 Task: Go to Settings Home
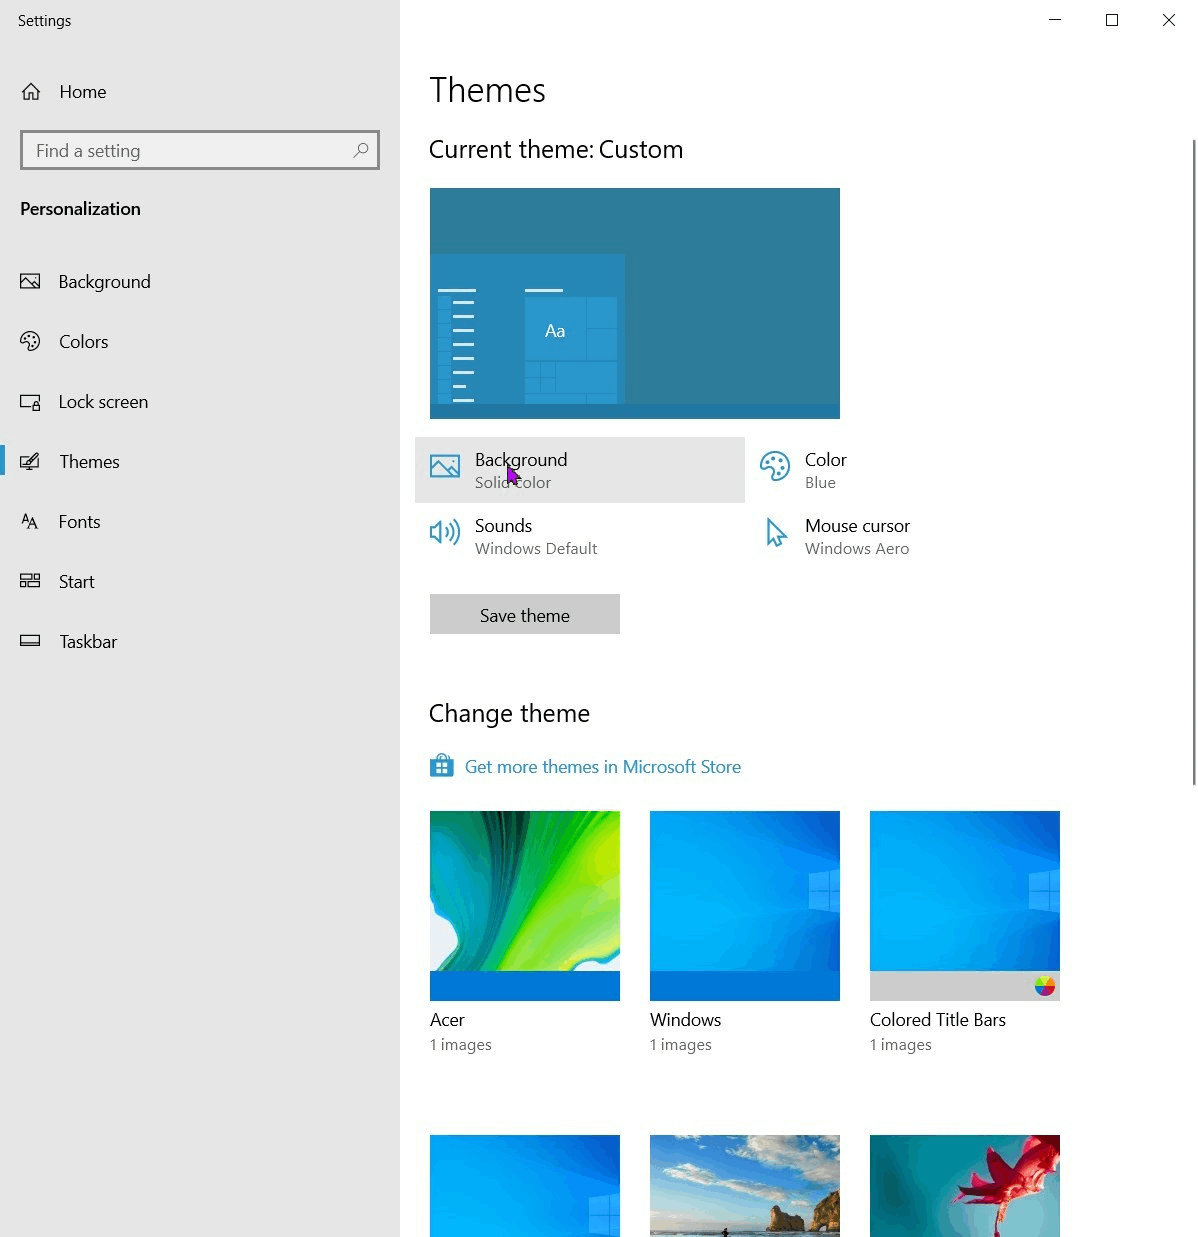pos(200,92)
